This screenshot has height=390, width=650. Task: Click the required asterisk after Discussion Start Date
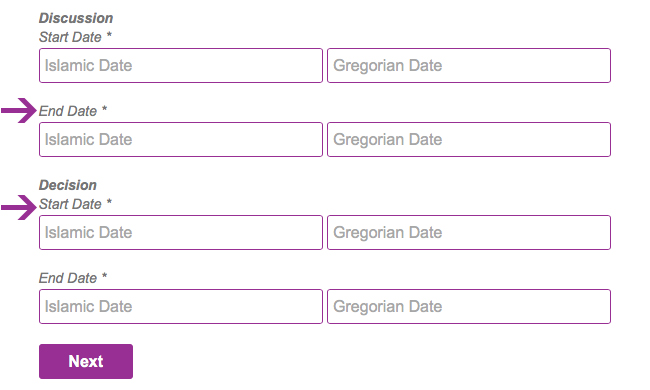(109, 34)
